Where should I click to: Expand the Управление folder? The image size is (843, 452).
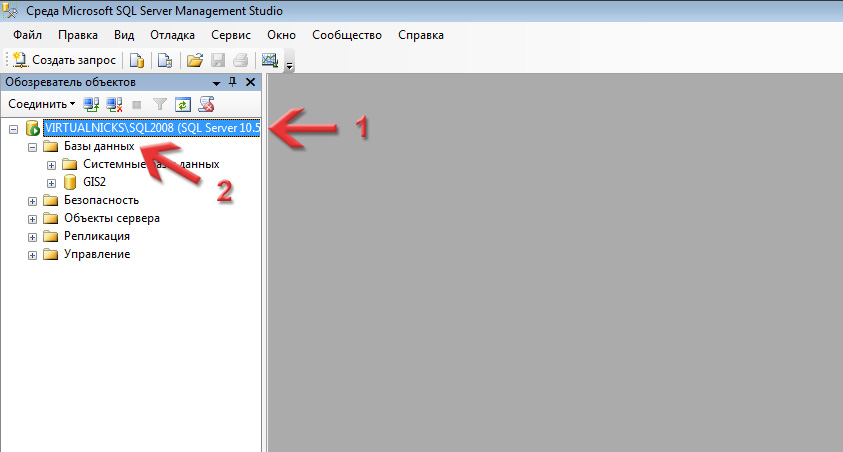[x=32, y=255]
